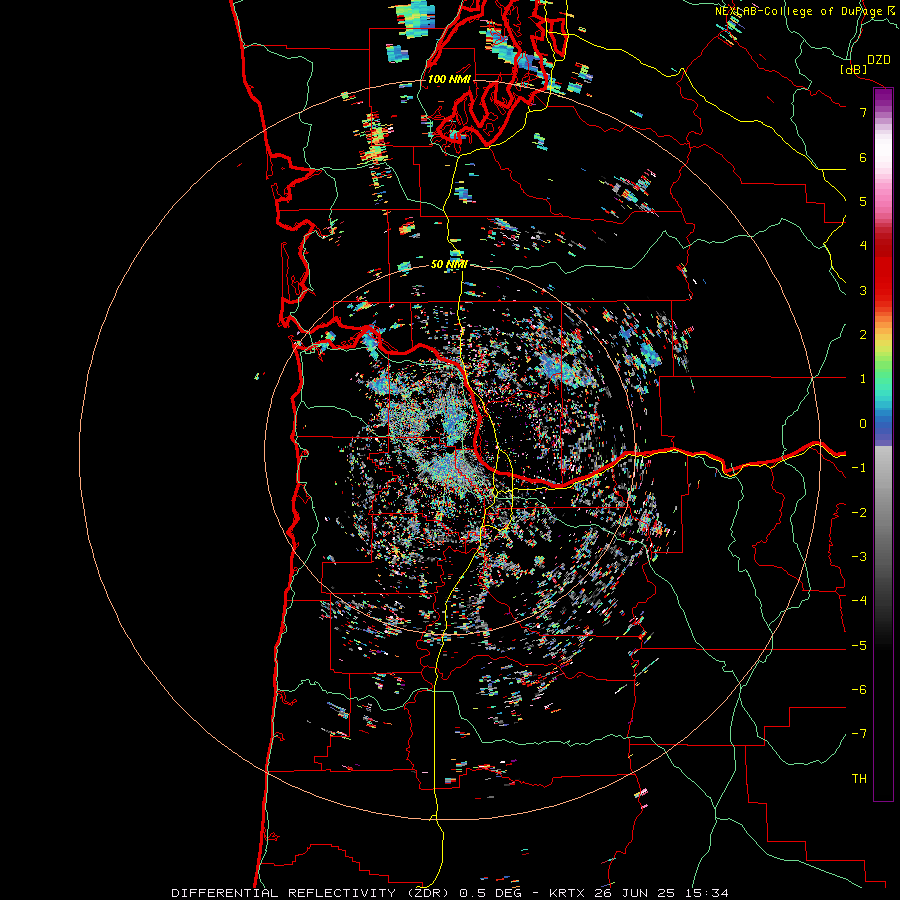Click the 'KRTX' station ID in caption
The image size is (900, 900).
567,893
